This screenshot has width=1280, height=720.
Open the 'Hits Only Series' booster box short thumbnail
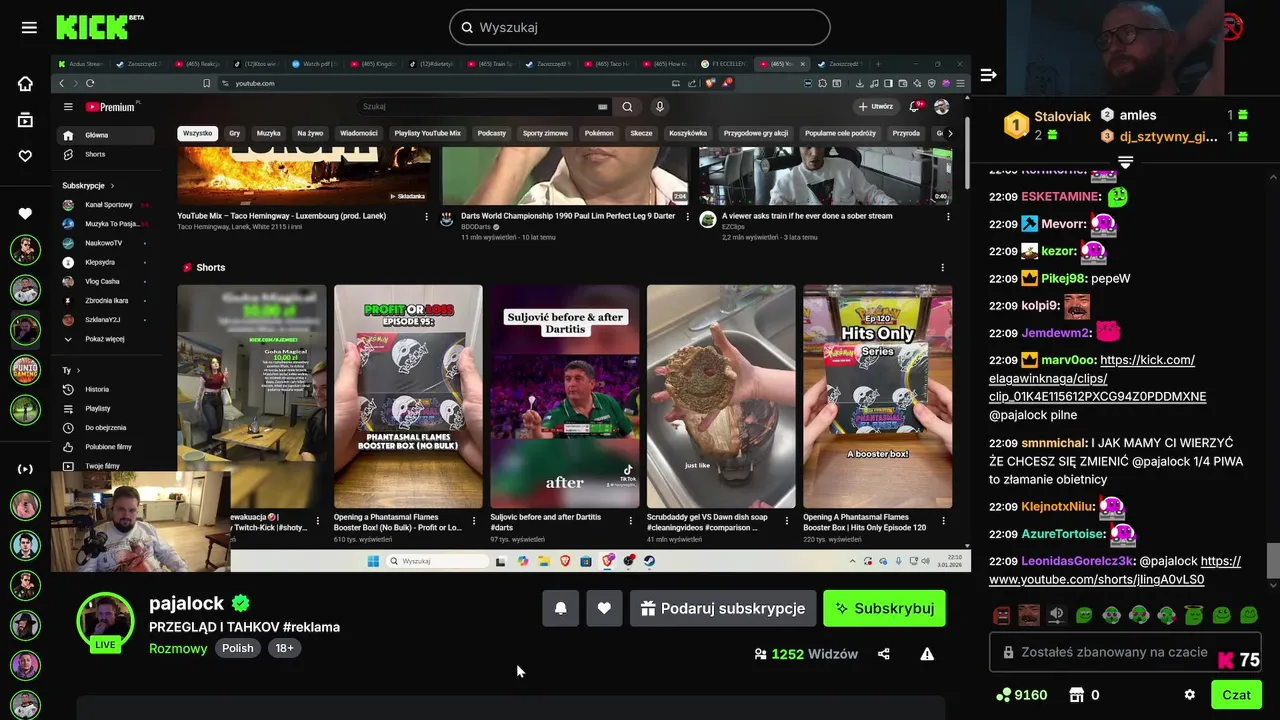pyautogui.click(x=877, y=396)
